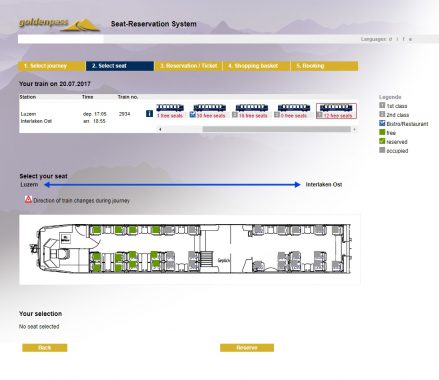The height and width of the screenshot is (380, 439).
Task: Click the green 'free' legend swatch
Action: (382, 132)
